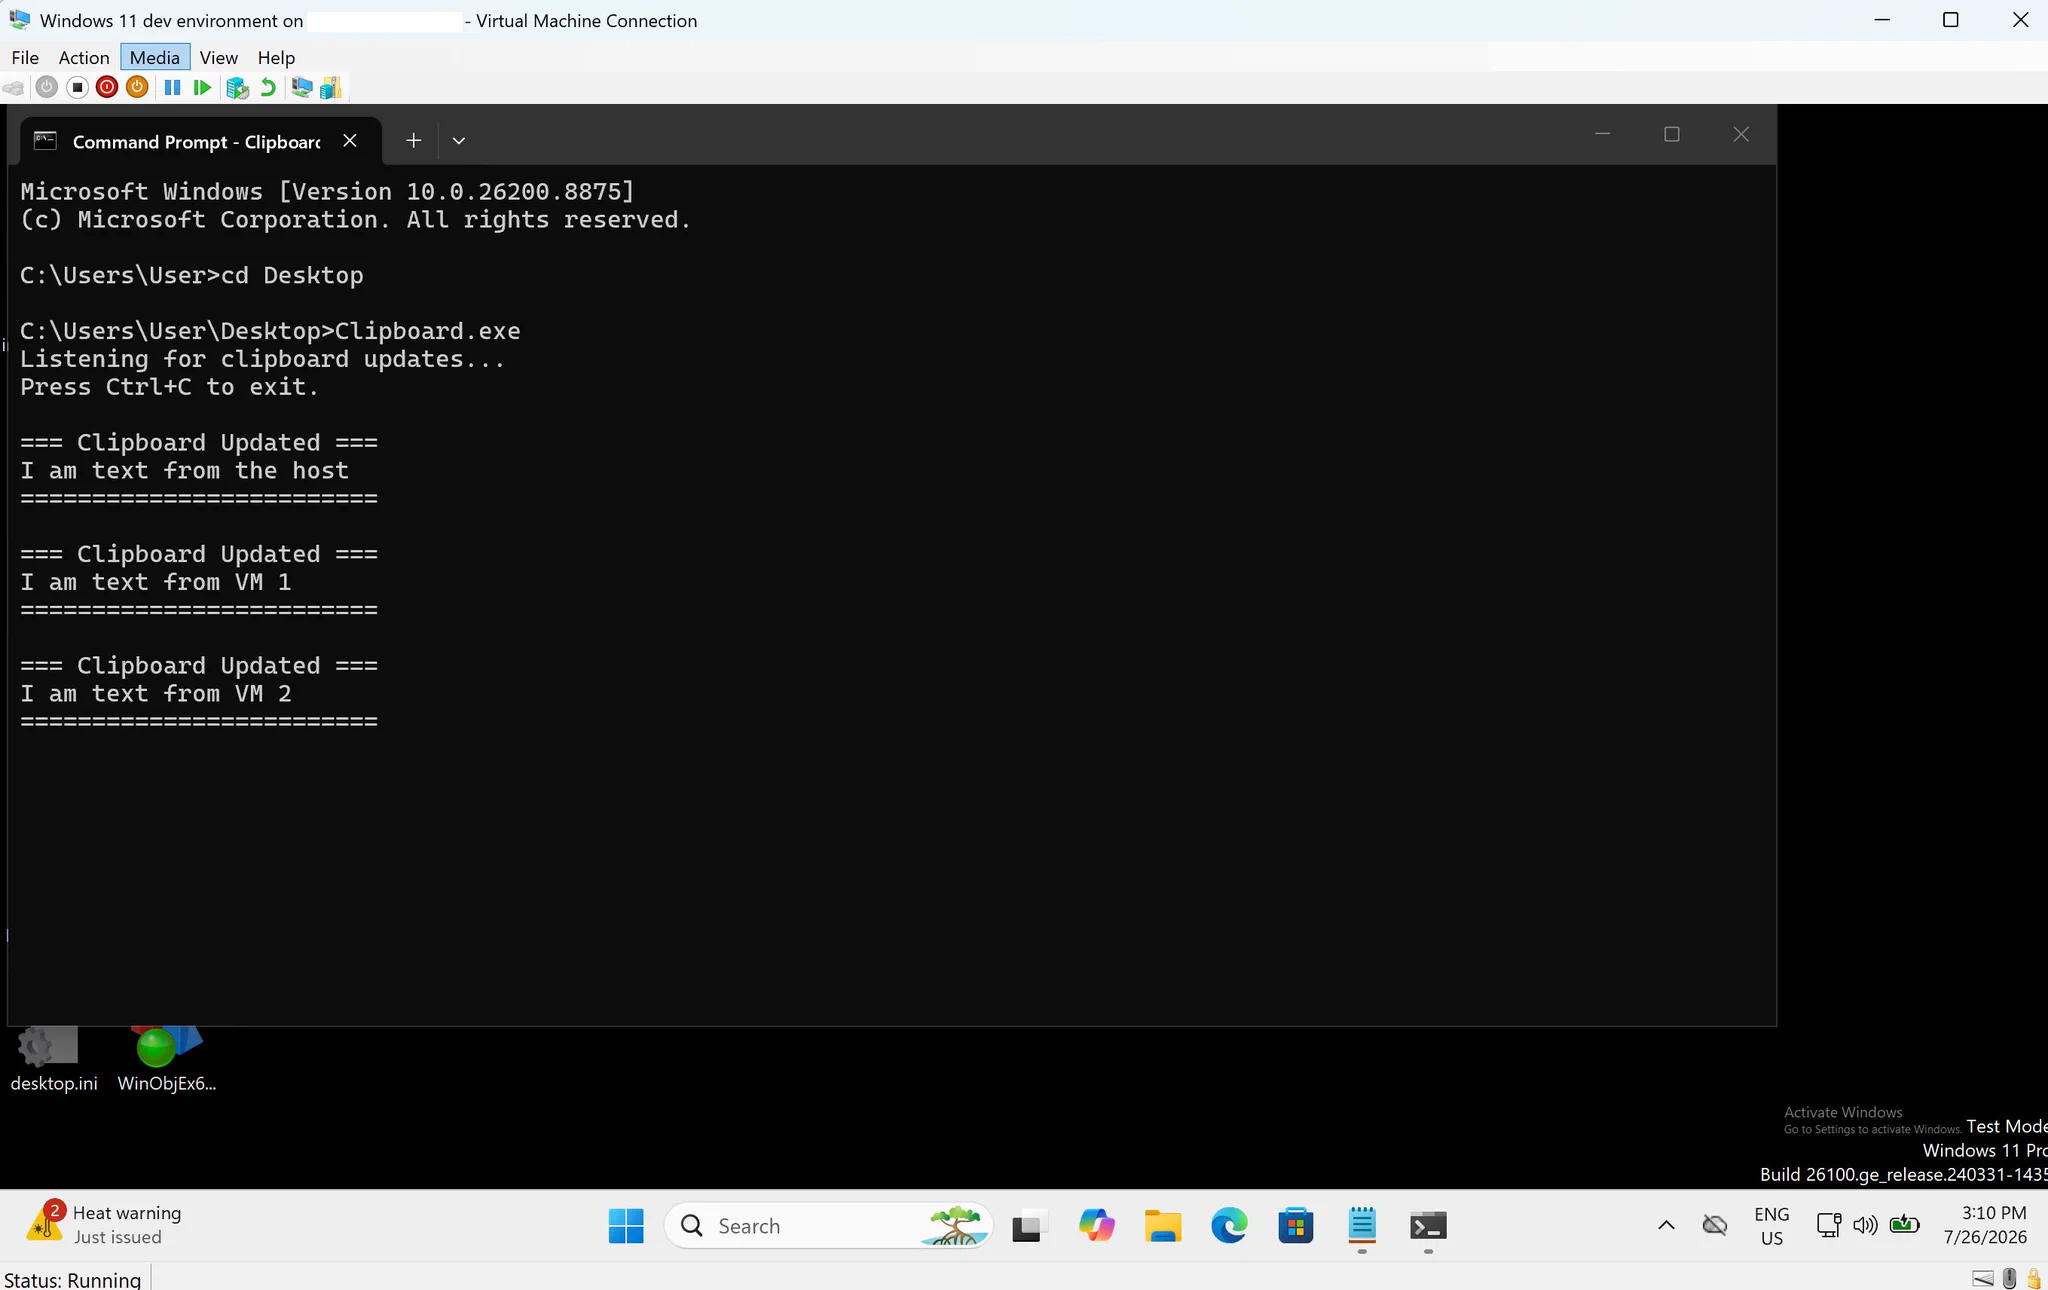Turn off the virtual machine with the stop icon
This screenshot has height=1290, width=2048.
click(x=77, y=88)
